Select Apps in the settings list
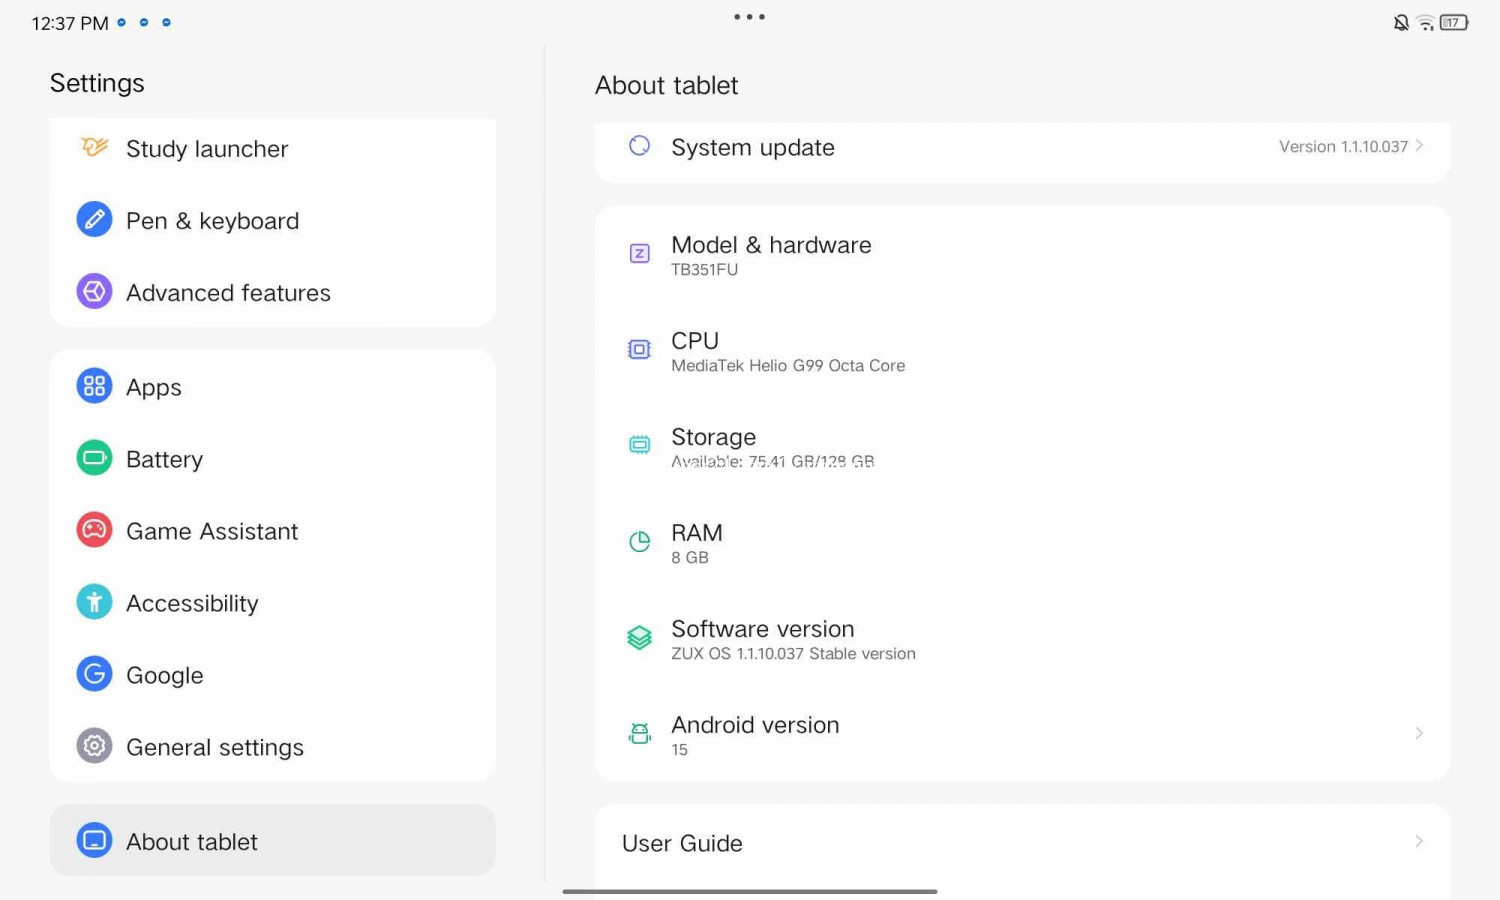This screenshot has height=900, width=1500. click(272, 386)
